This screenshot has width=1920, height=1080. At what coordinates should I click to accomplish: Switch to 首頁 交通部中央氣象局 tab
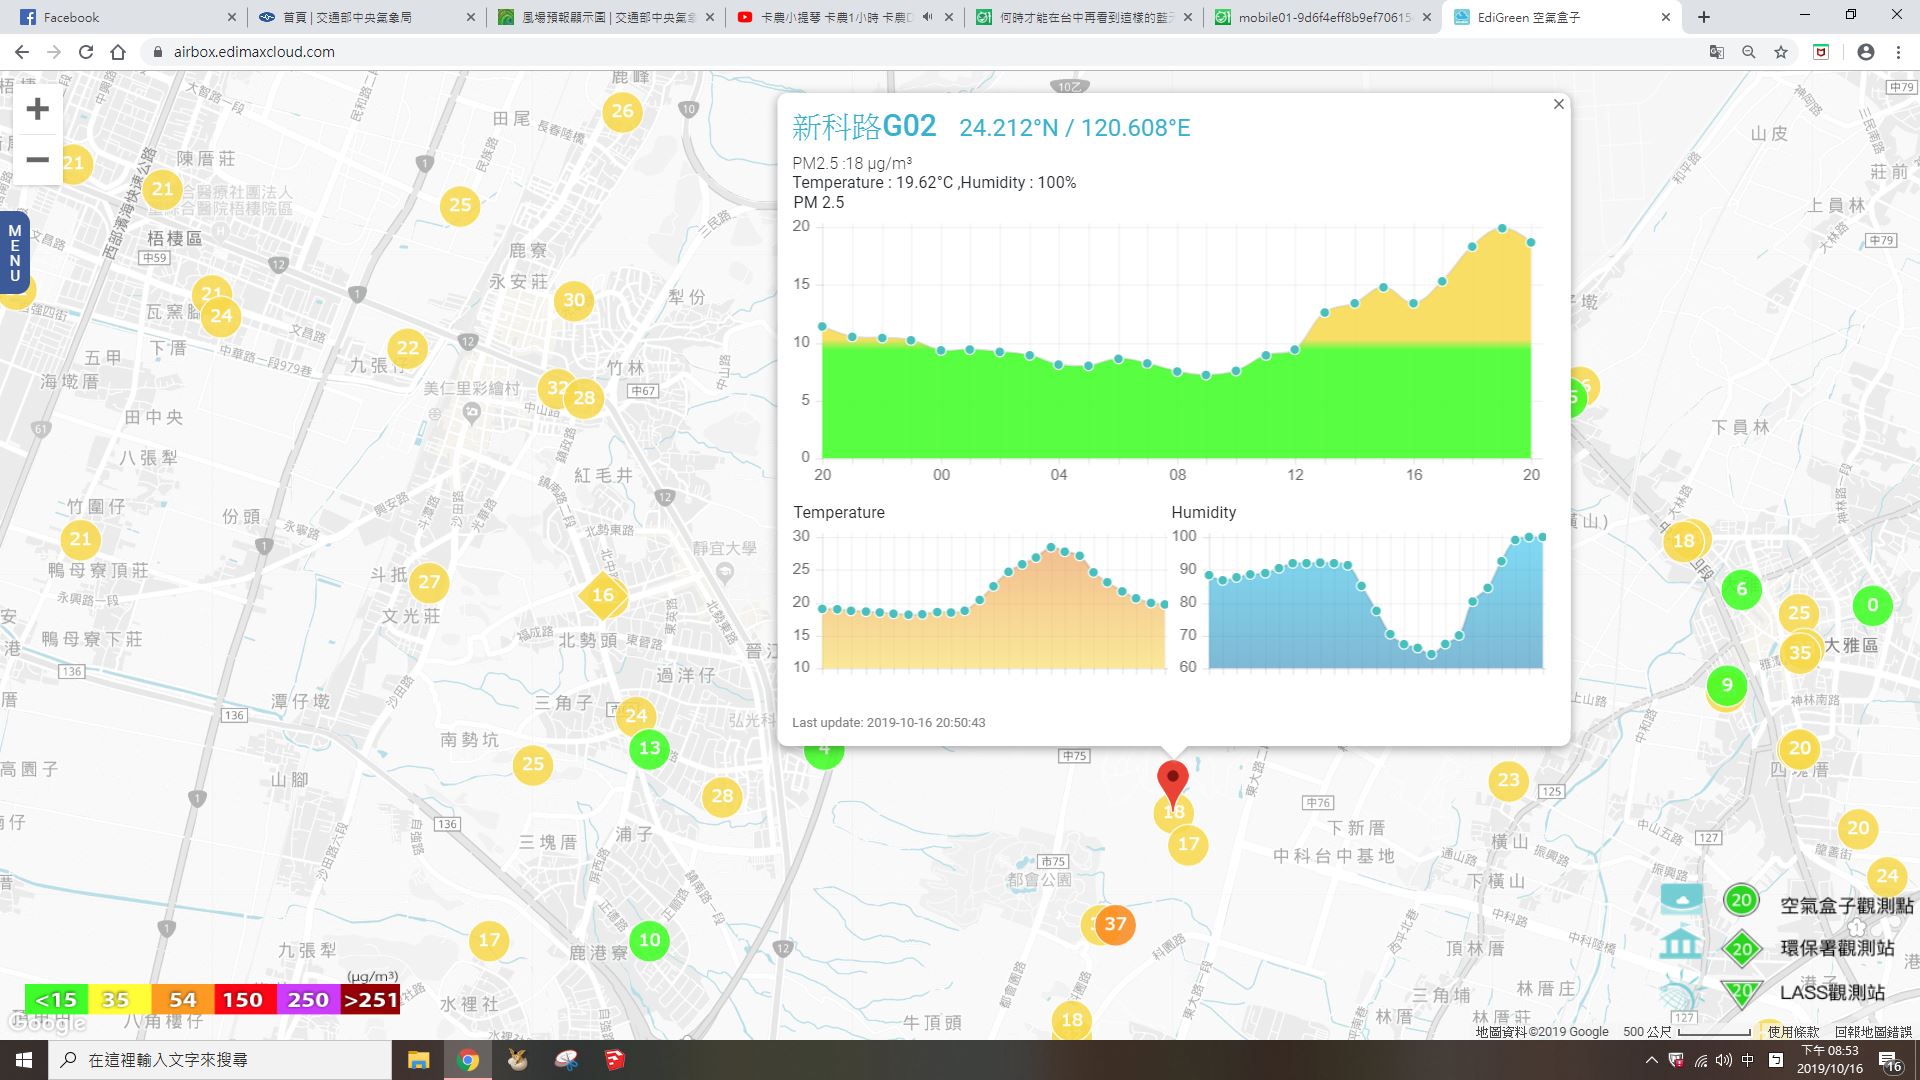coord(365,17)
